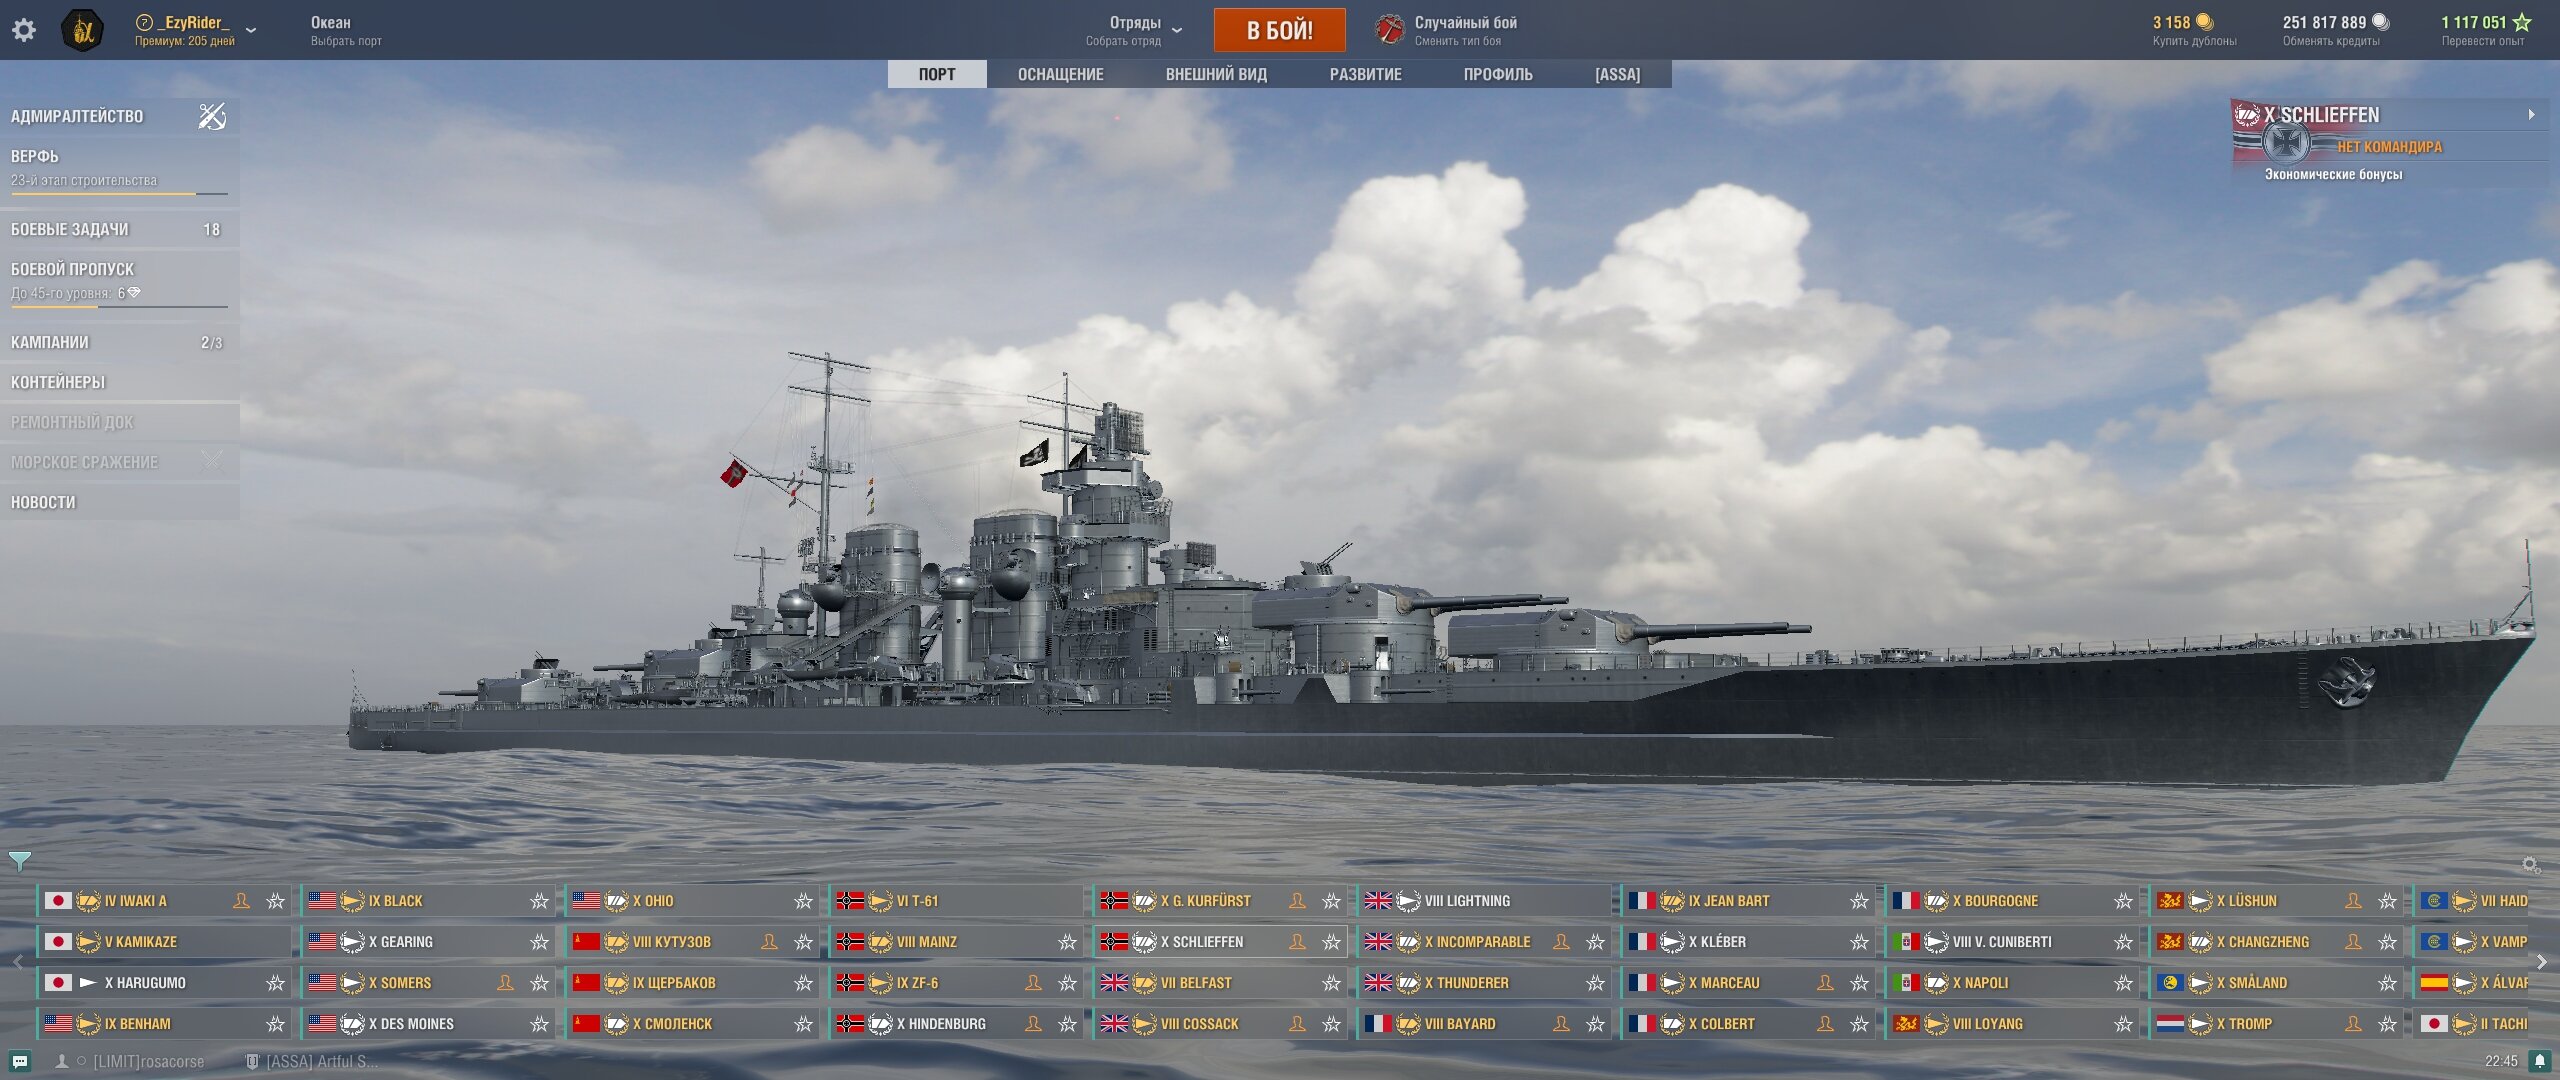The width and height of the screenshot is (2560, 1080).
Task: Convert experience via 1 117 051 counter
Action: click(2485, 30)
